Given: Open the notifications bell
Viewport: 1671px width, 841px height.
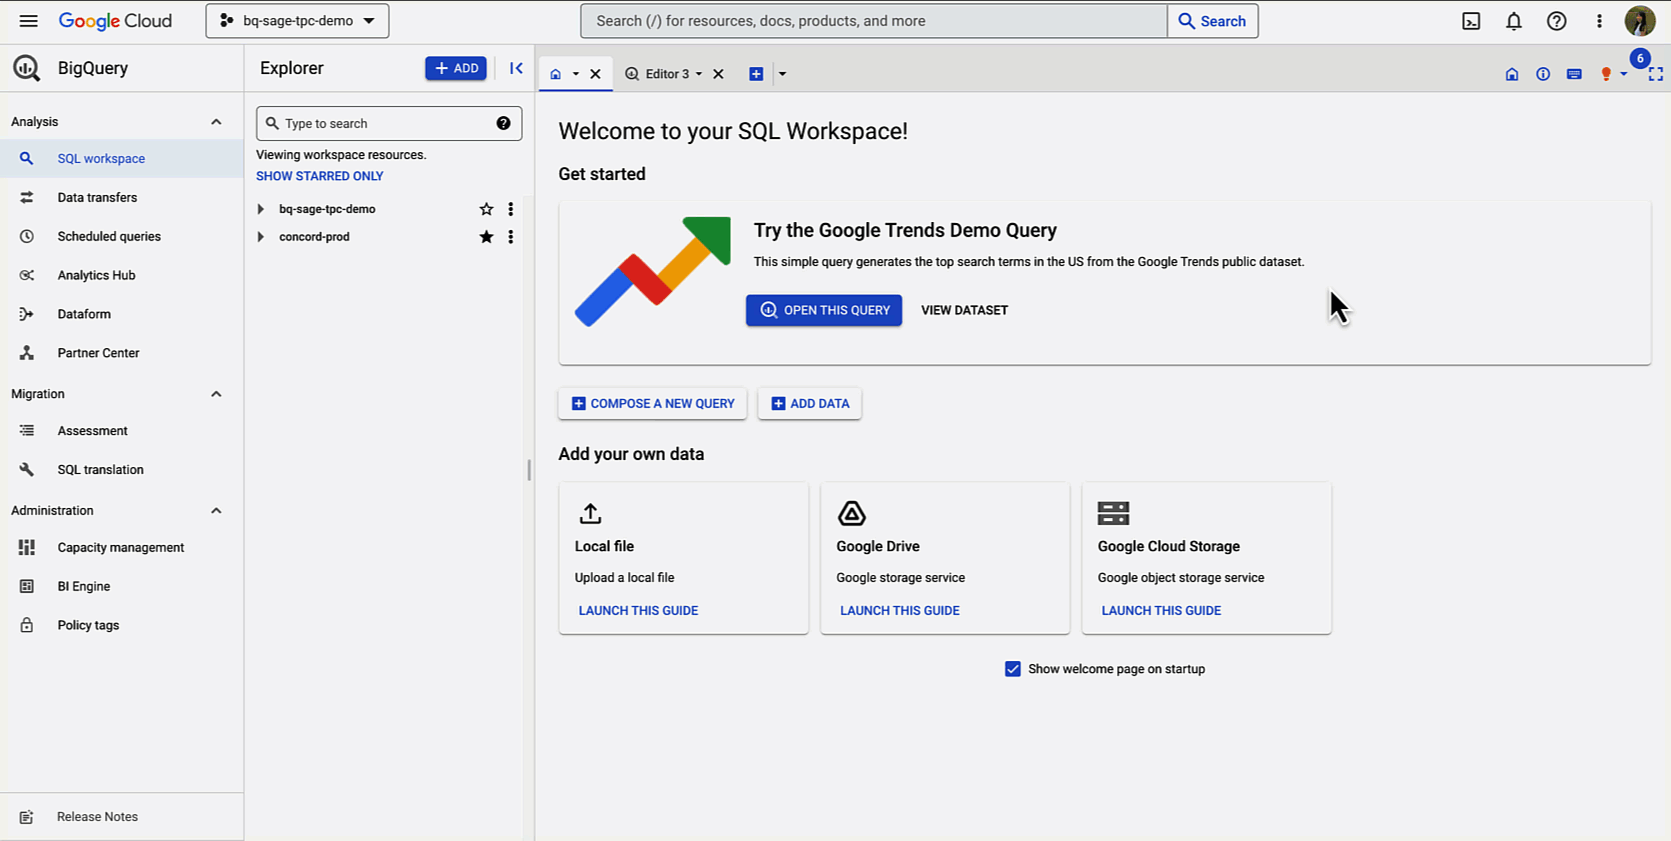Looking at the screenshot, I should [1514, 21].
